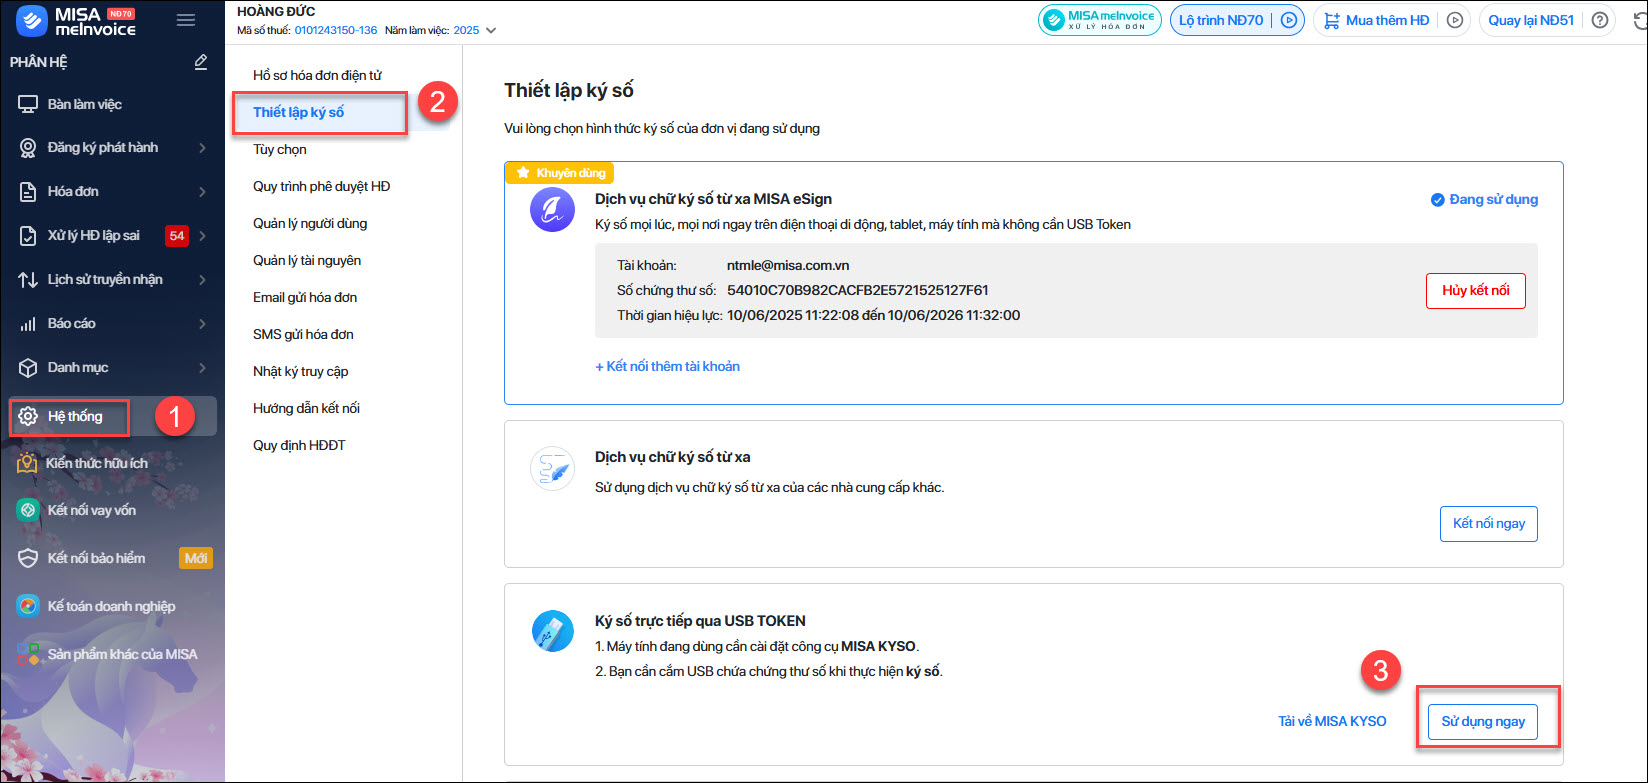Click the hamburger menu icon in sidebar
The image size is (1648, 783).
pos(186,20)
